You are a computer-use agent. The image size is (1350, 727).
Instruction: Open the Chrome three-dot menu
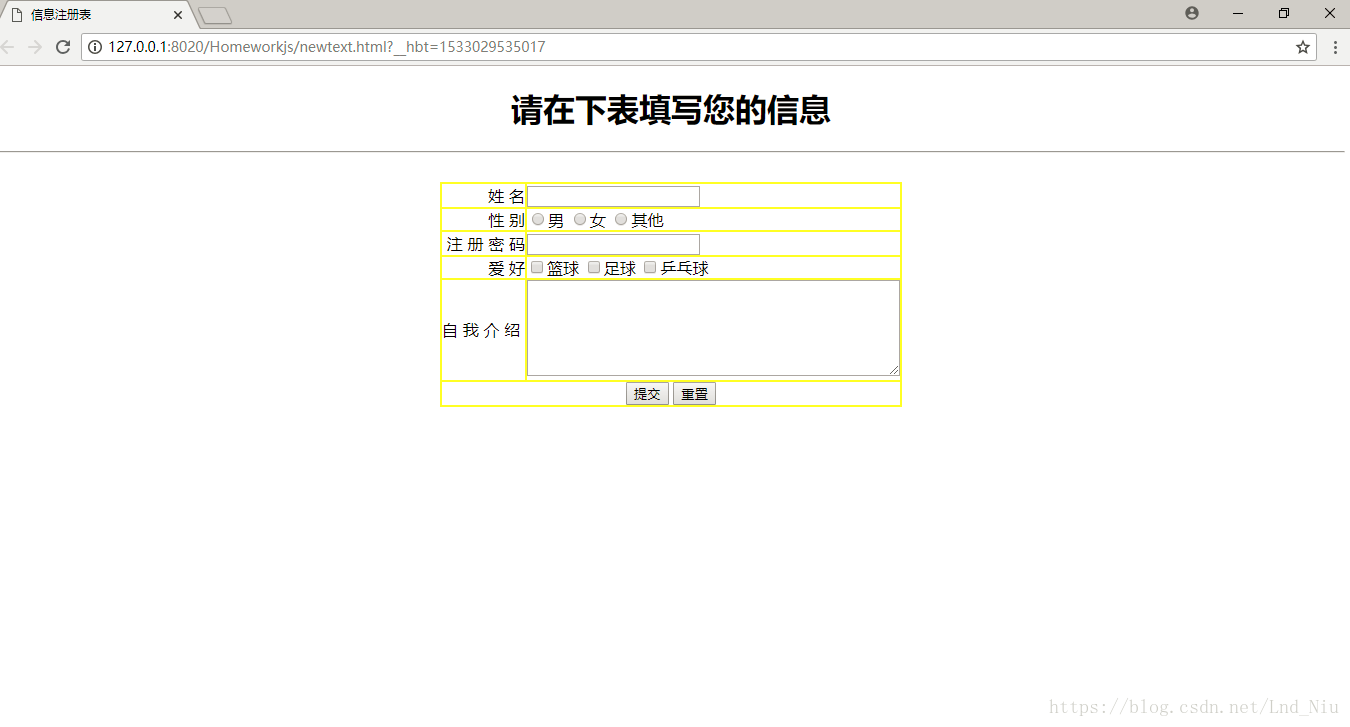tap(1335, 47)
